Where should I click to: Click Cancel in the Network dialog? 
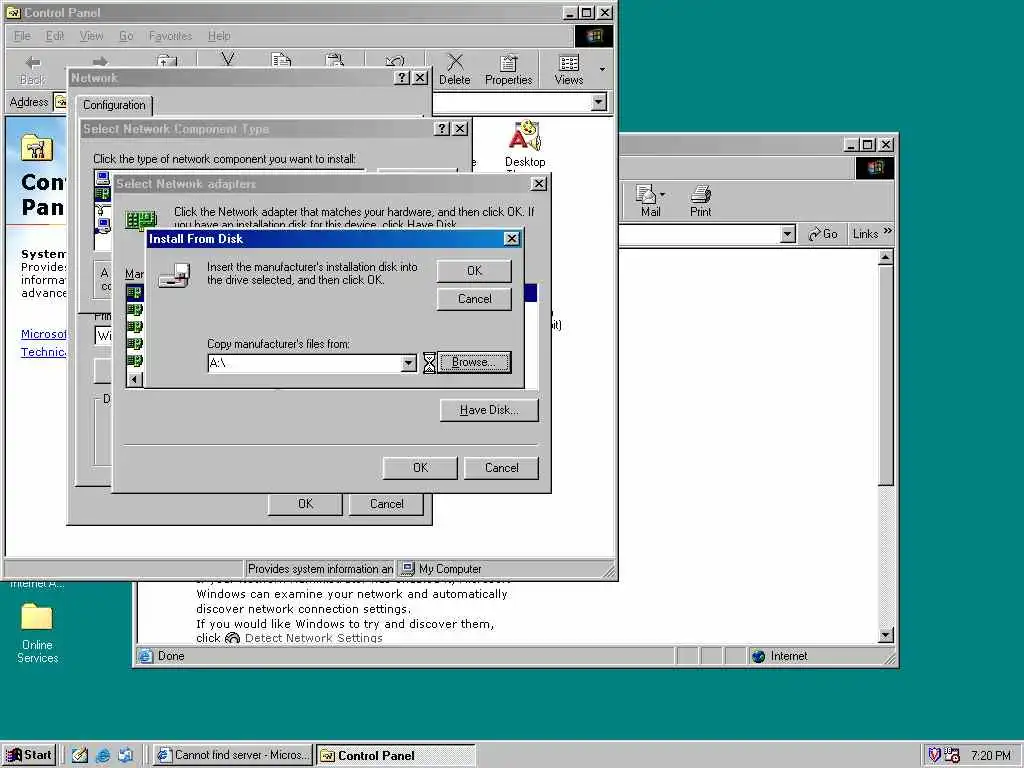pyautogui.click(x=387, y=504)
